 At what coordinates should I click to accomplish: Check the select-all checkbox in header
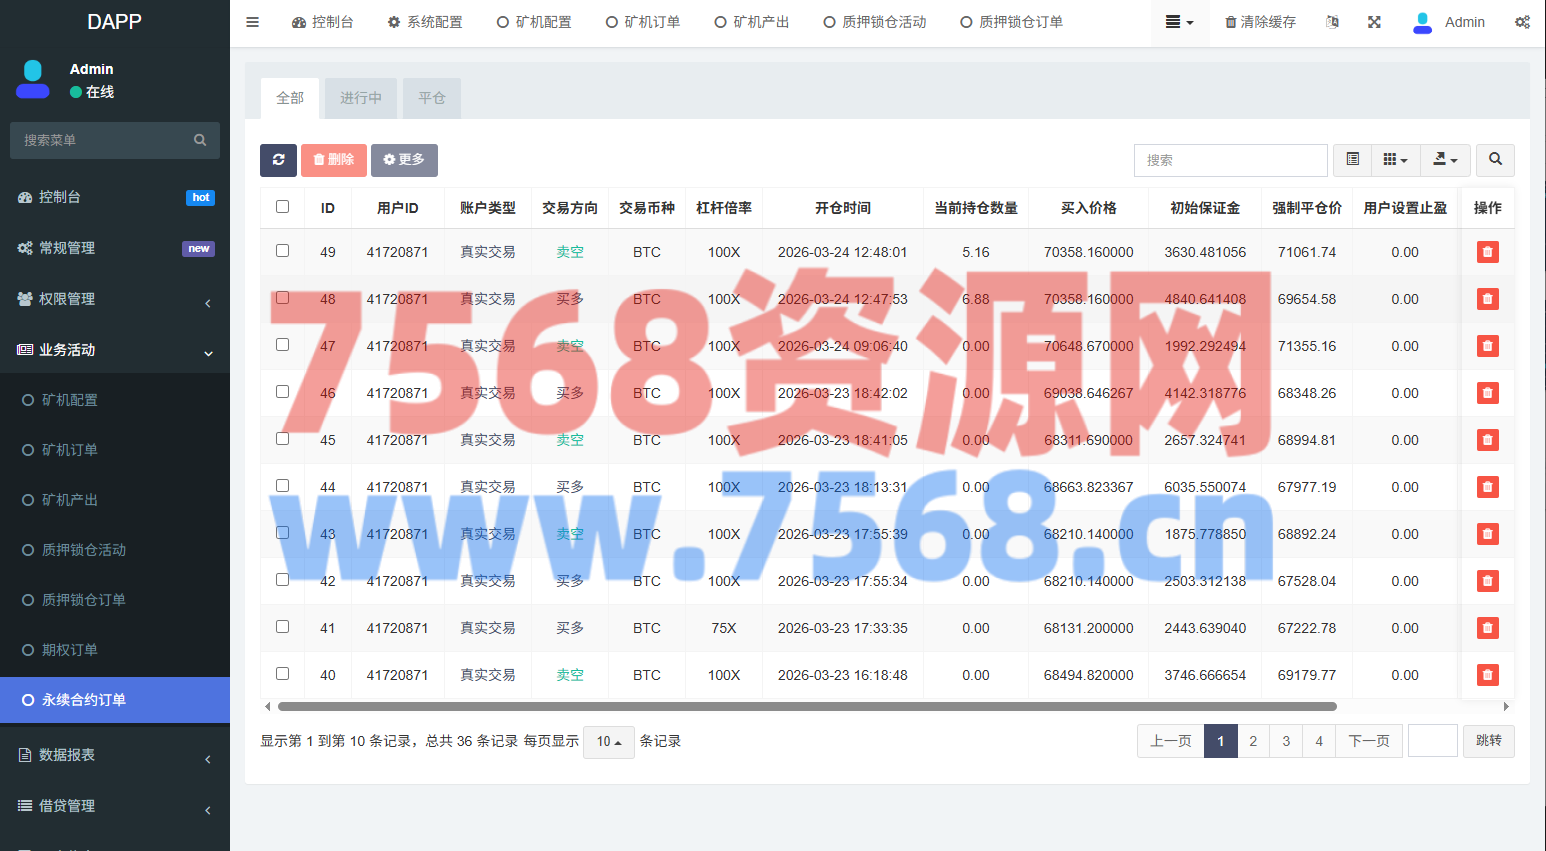[x=282, y=207]
